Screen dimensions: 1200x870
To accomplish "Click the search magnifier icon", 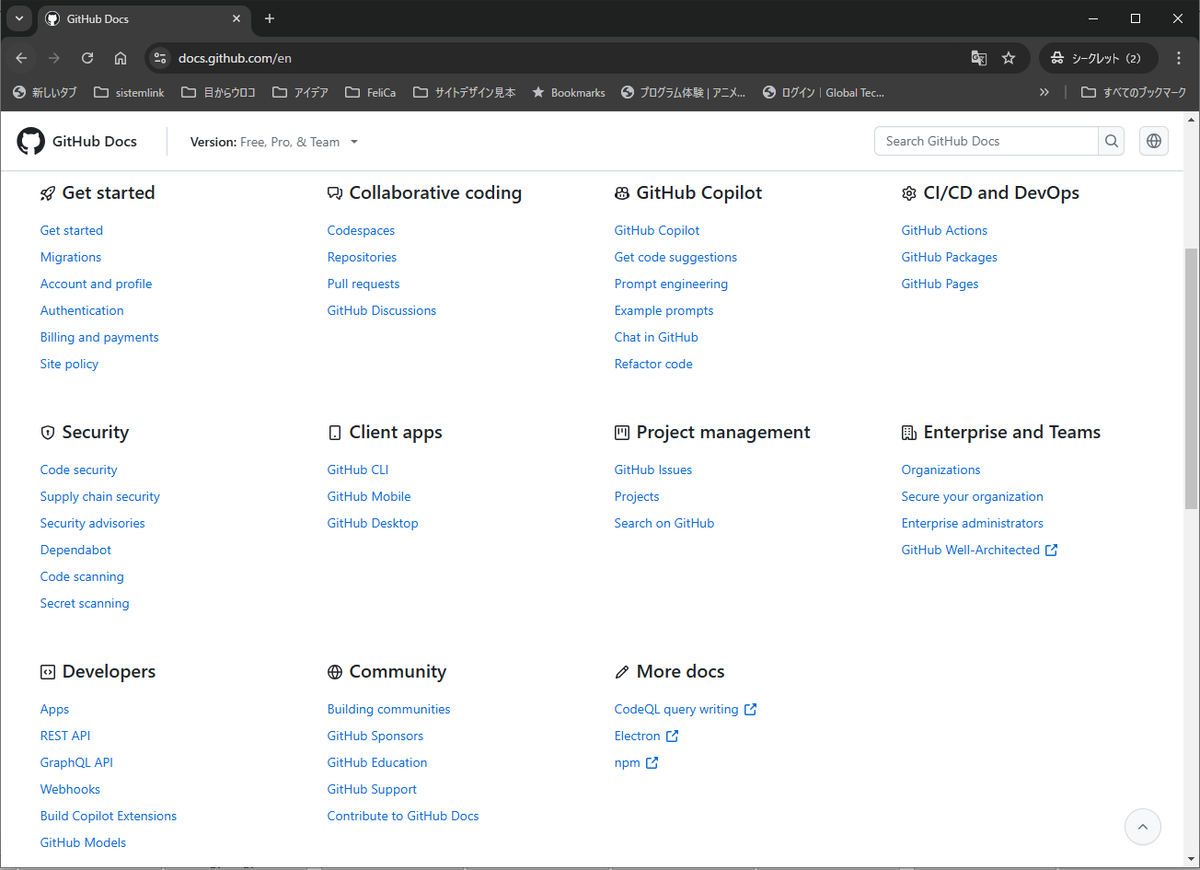I will [x=1110, y=141].
